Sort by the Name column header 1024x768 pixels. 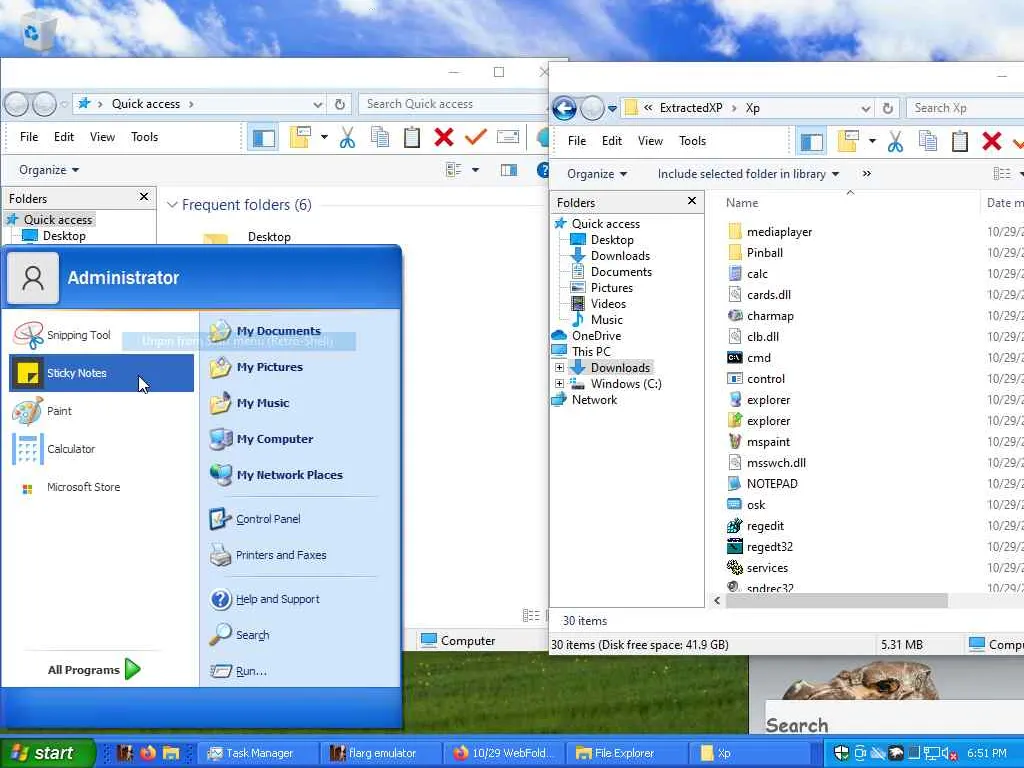click(742, 203)
